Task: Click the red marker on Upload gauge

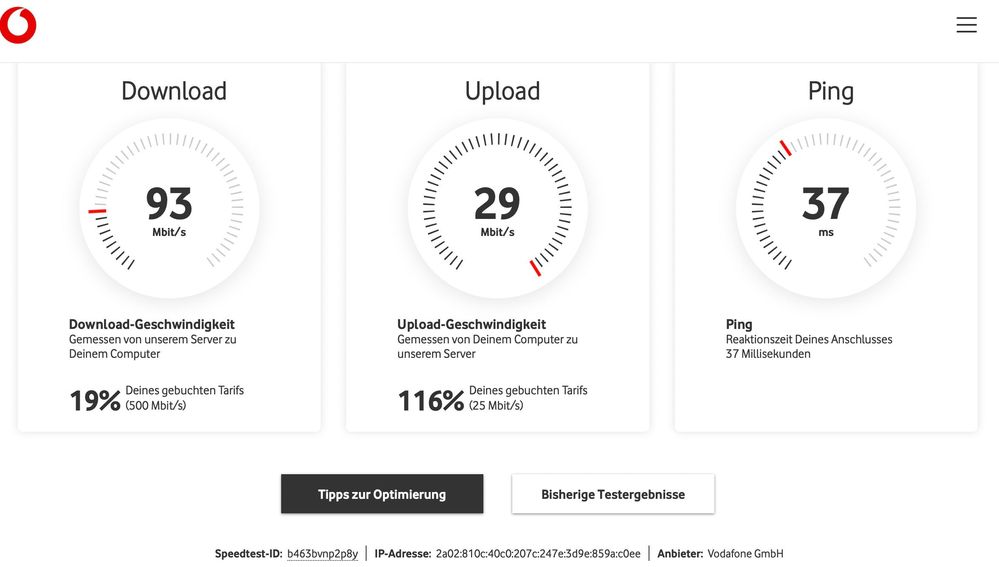Action: pos(536,268)
